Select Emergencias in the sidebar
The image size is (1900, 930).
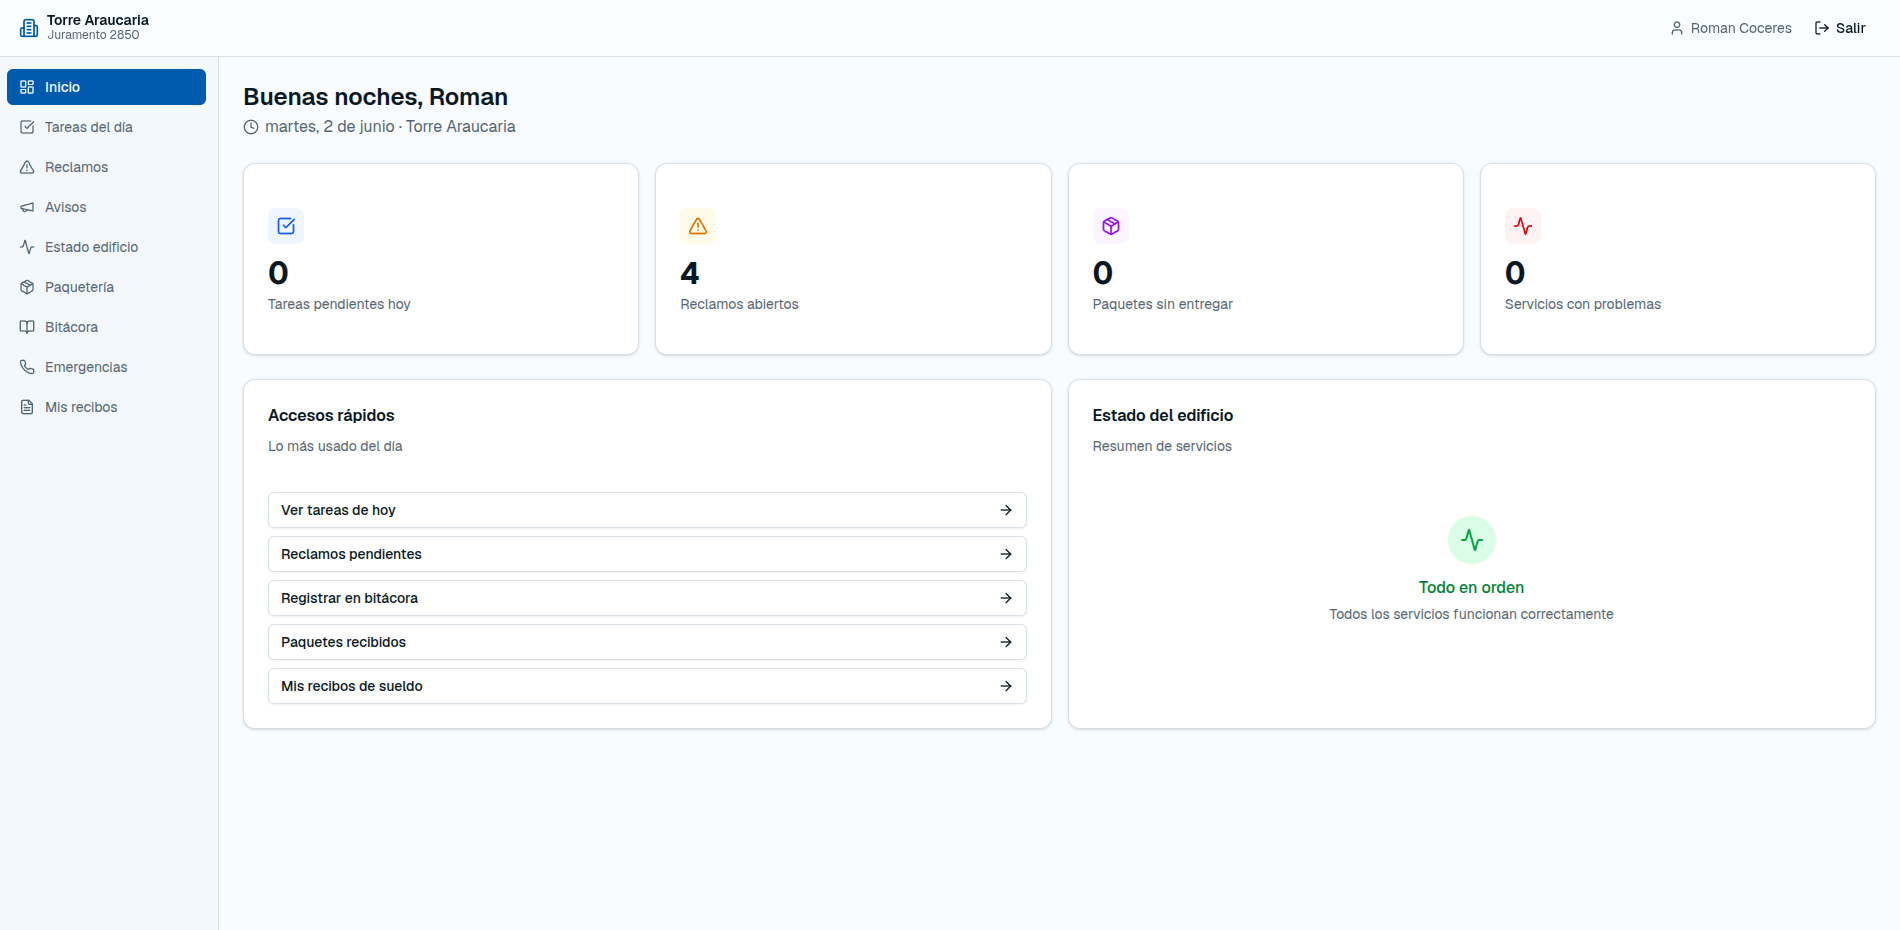(106, 367)
